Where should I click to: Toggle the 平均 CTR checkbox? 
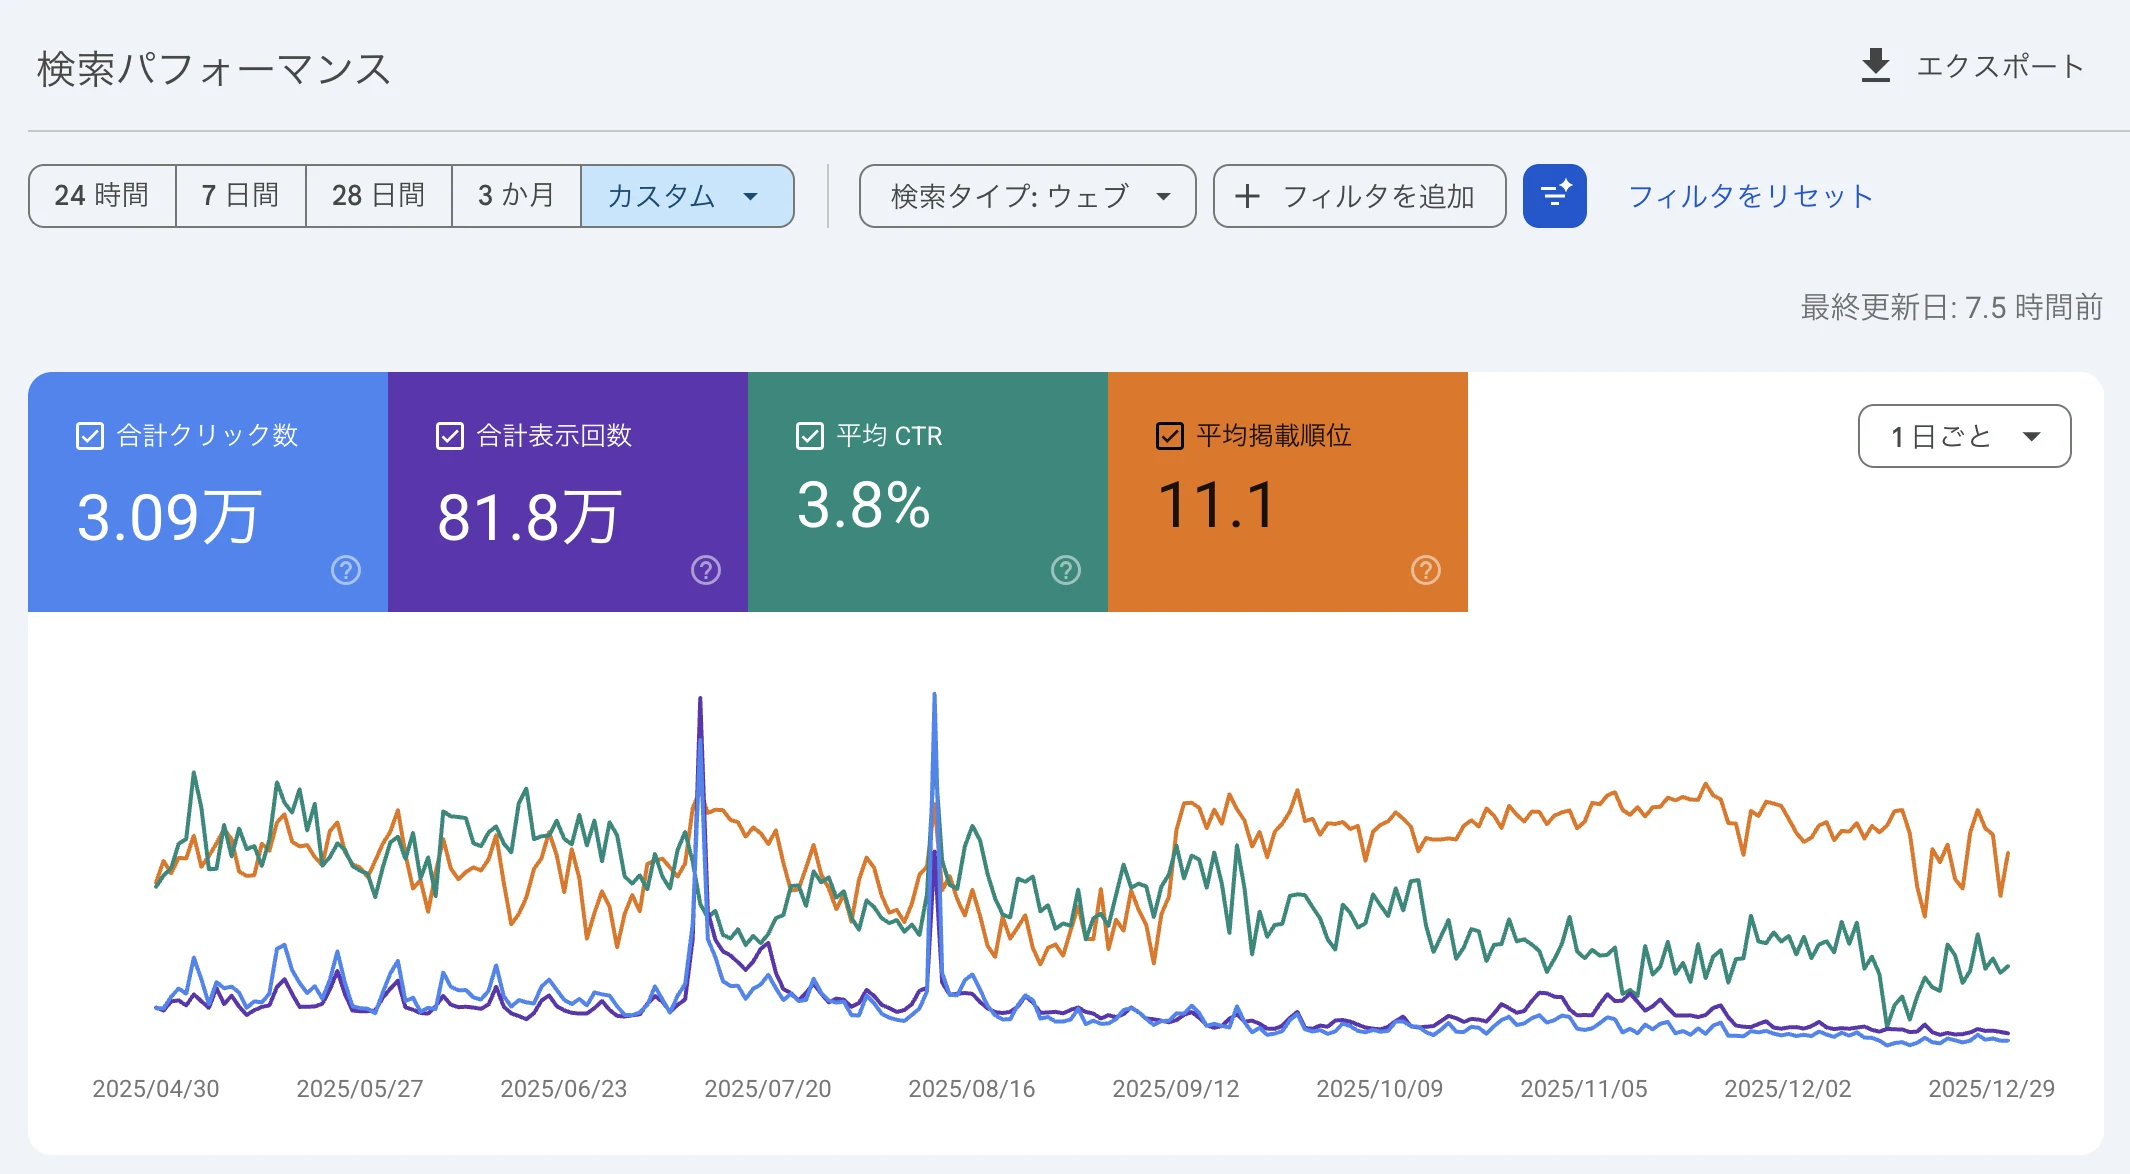(810, 436)
